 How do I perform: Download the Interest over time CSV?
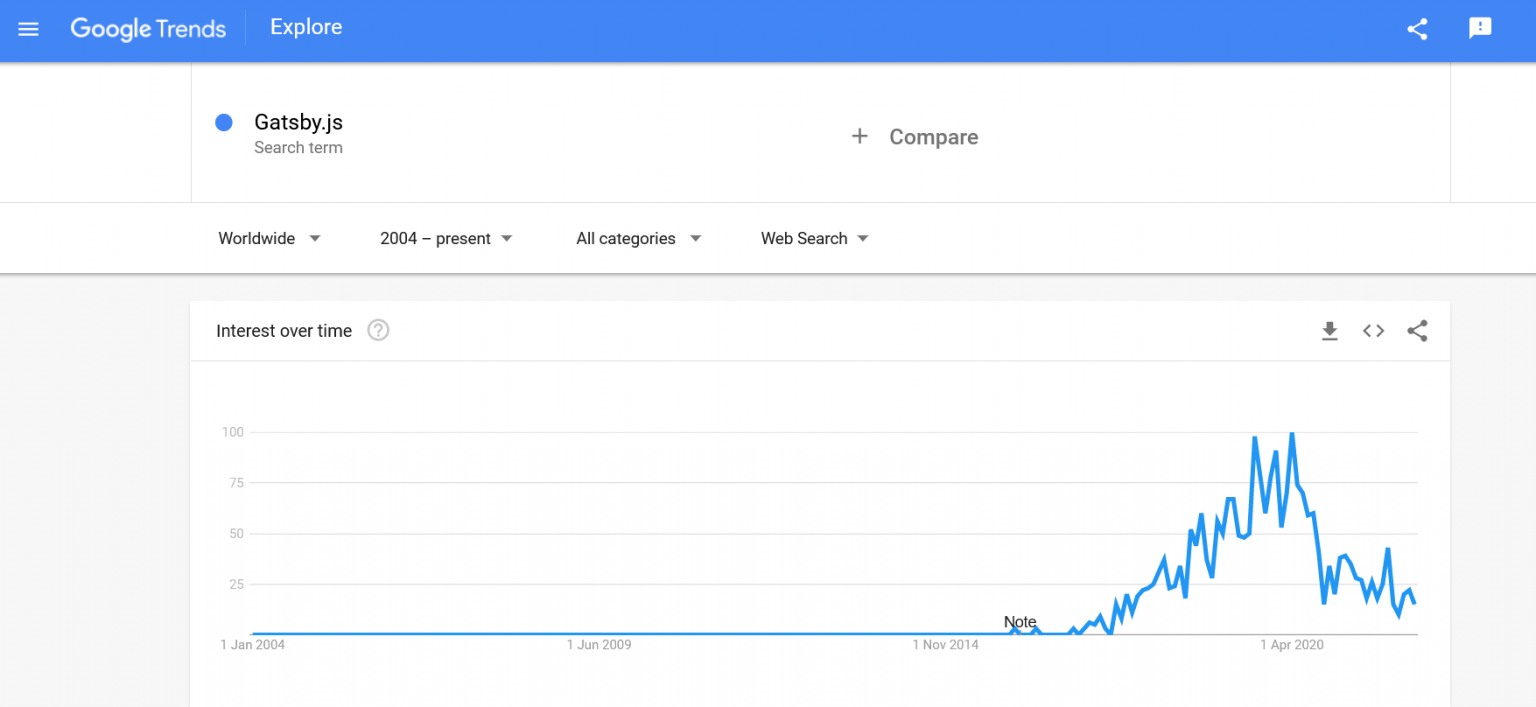point(1329,331)
